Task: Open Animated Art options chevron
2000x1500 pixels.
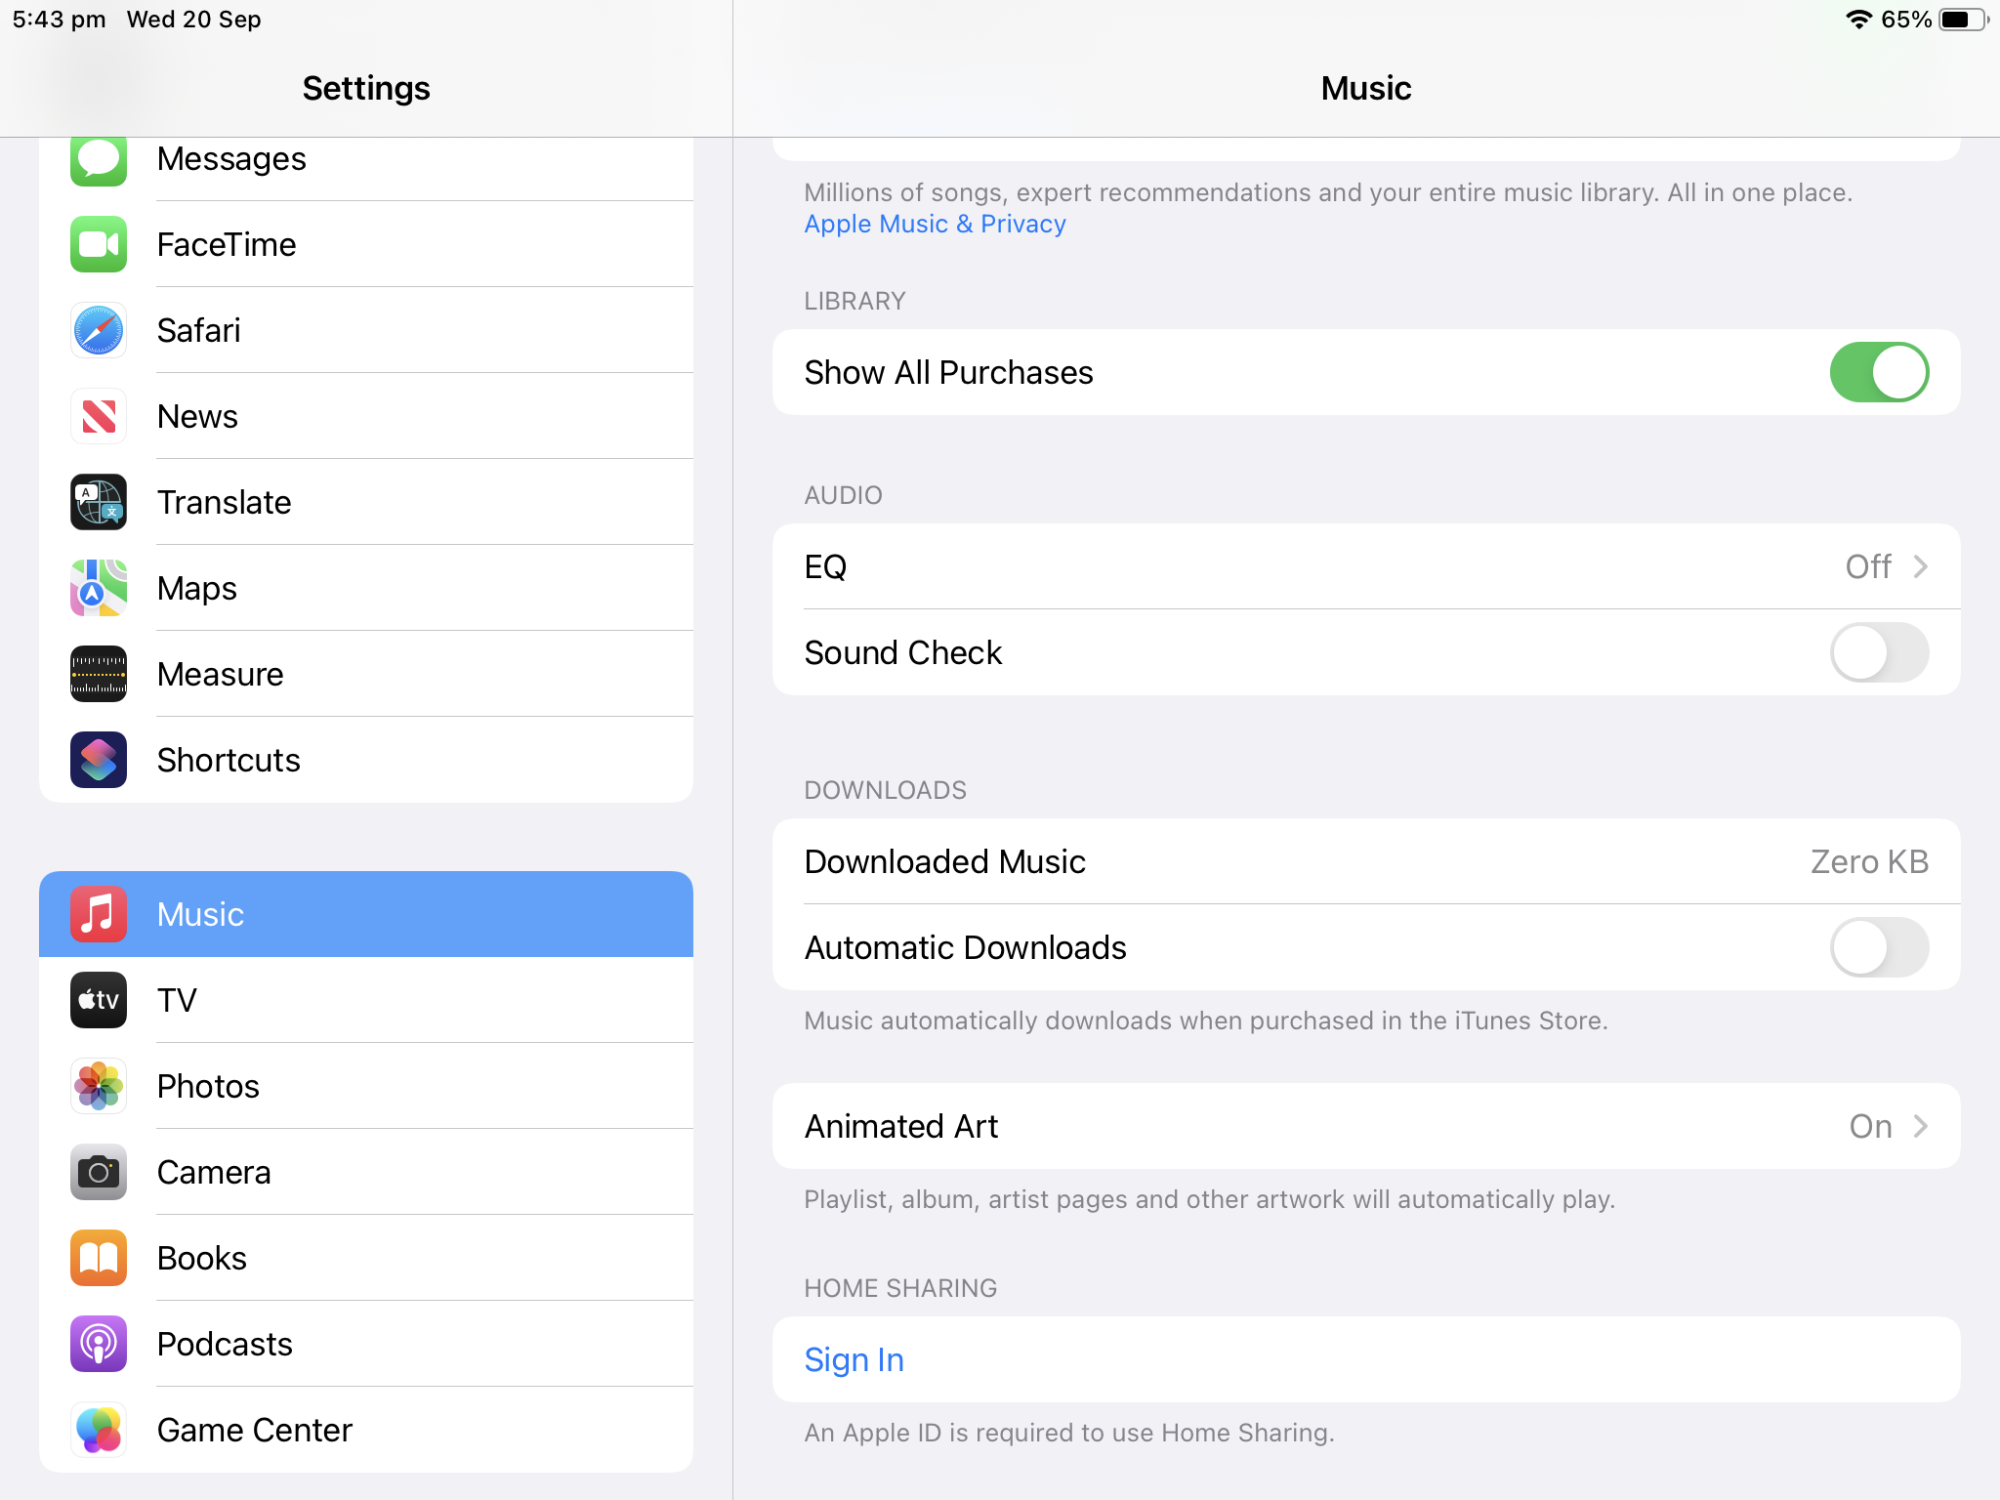Action: pyautogui.click(x=1919, y=1126)
